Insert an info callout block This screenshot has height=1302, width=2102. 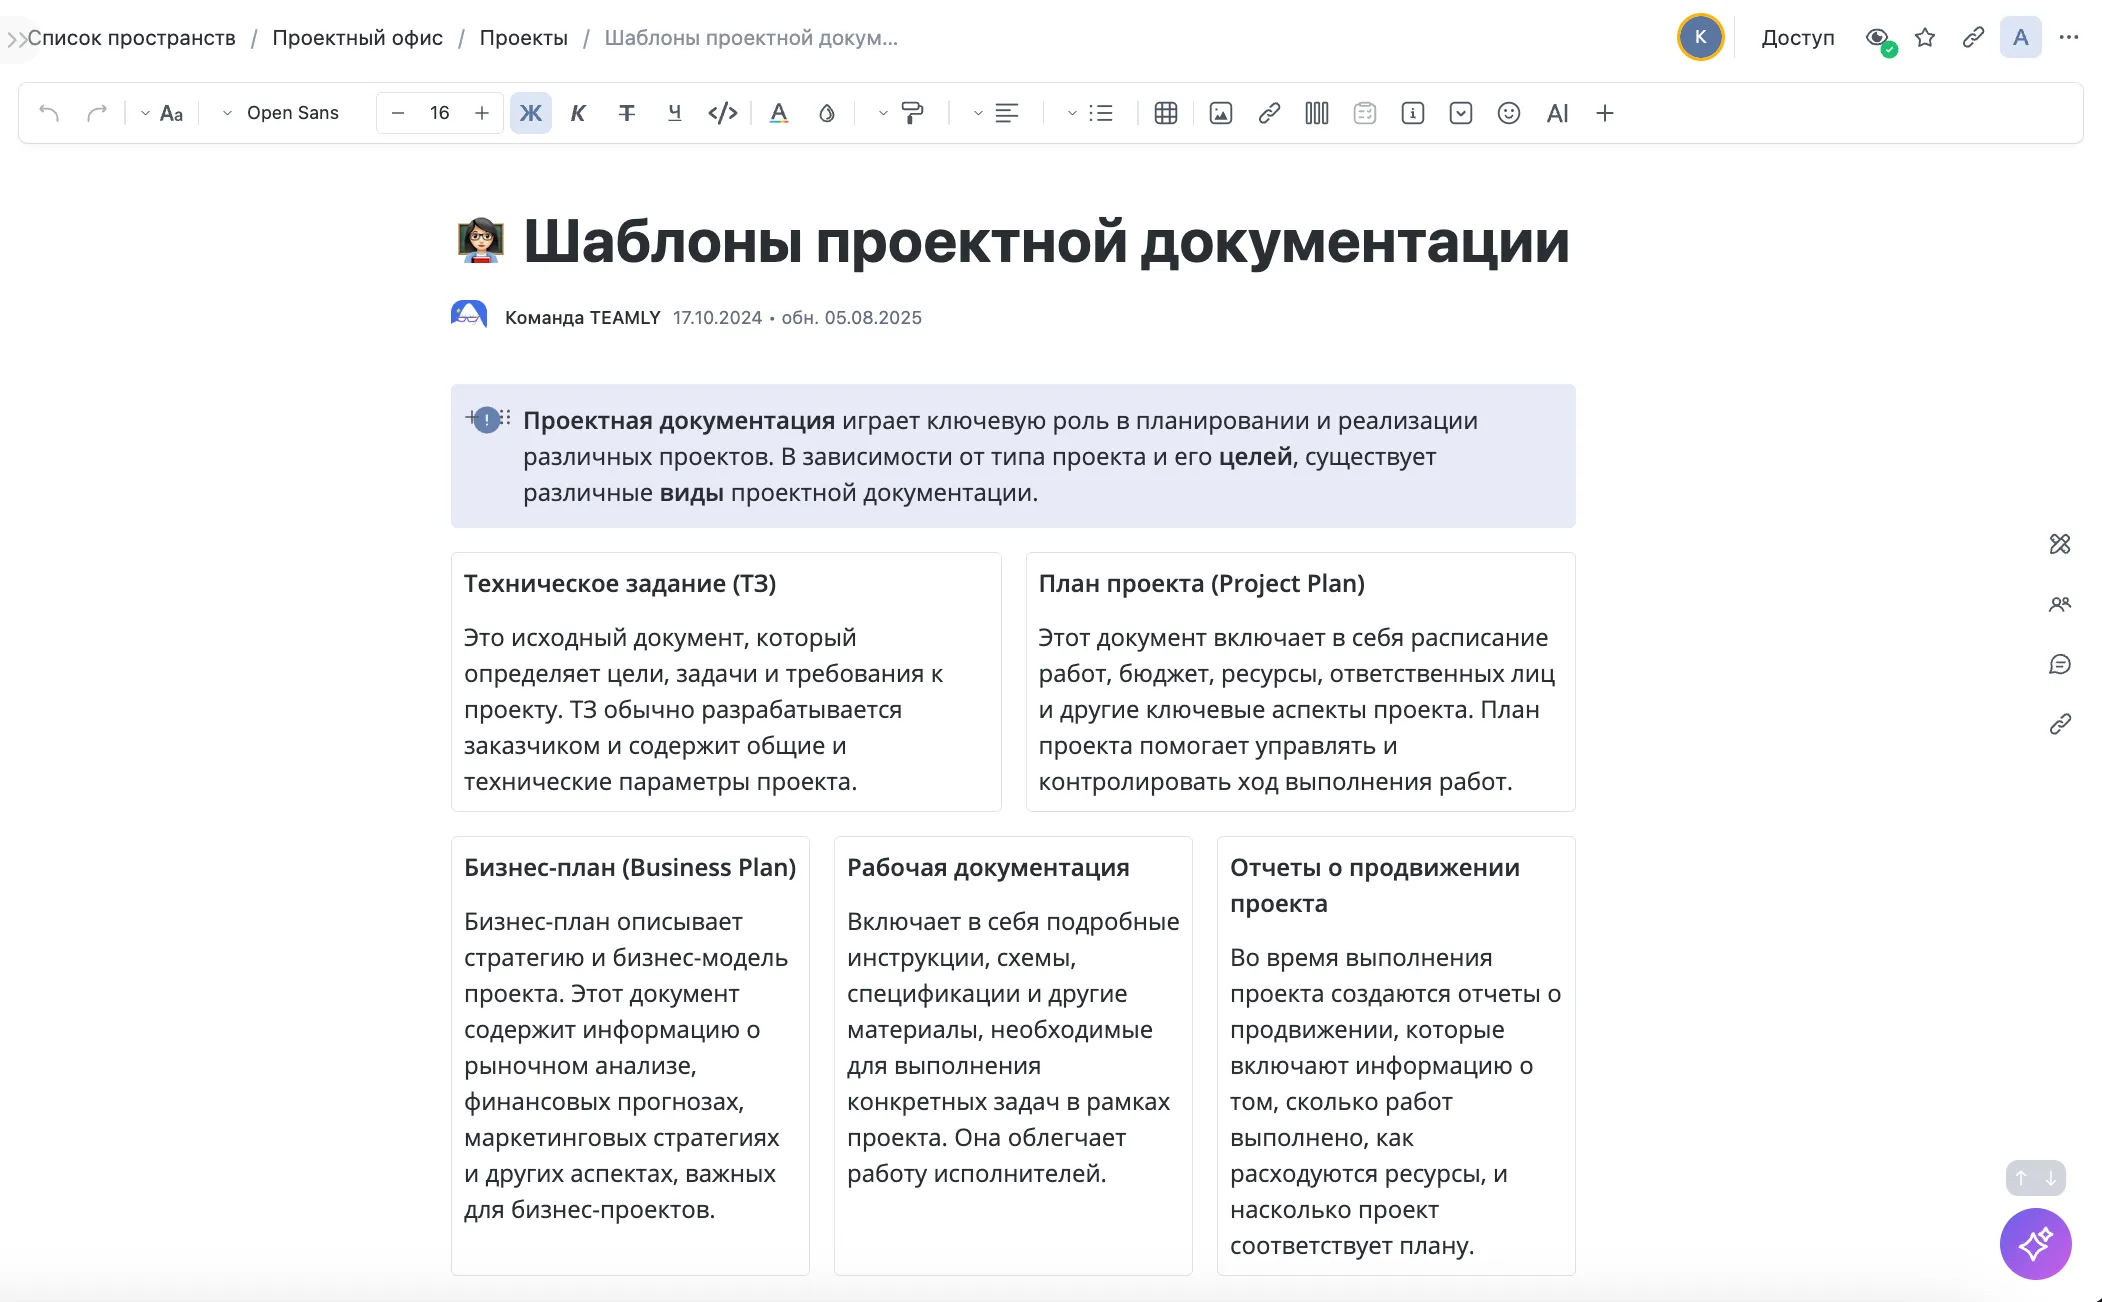click(1413, 113)
